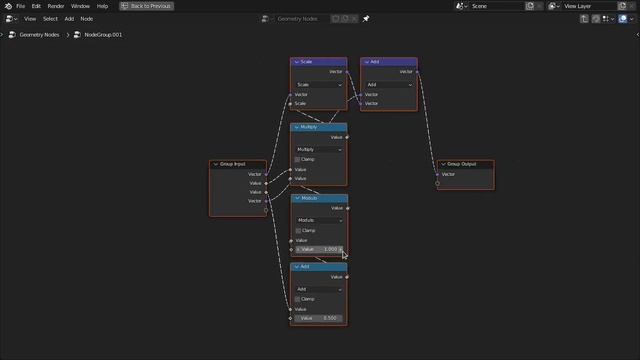640x360 pixels.
Task: Collapse the math Add node chevron
Action: [297, 267]
